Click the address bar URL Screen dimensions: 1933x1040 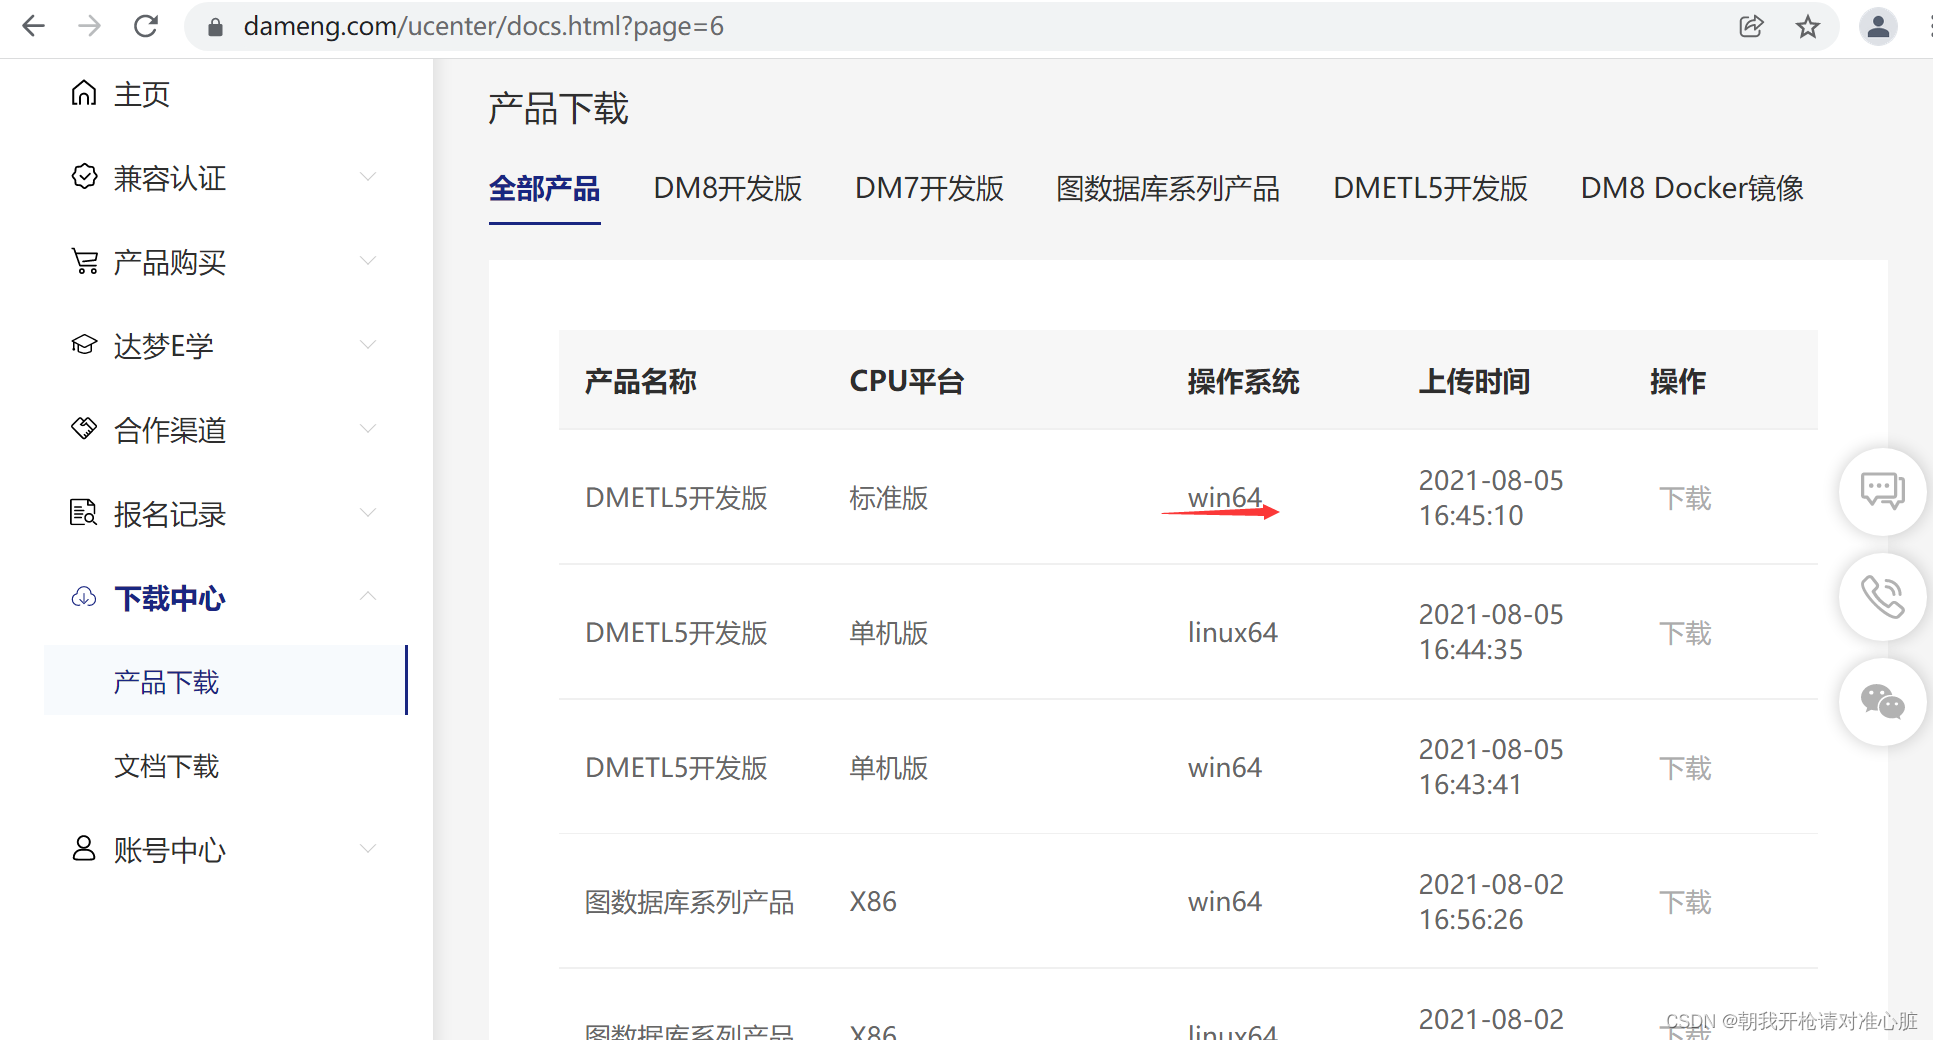pos(484,26)
